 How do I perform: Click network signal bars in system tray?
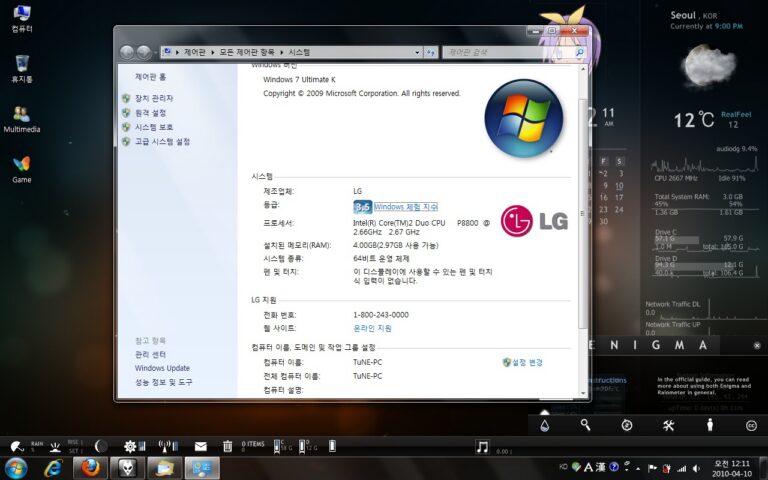[x=681, y=469]
